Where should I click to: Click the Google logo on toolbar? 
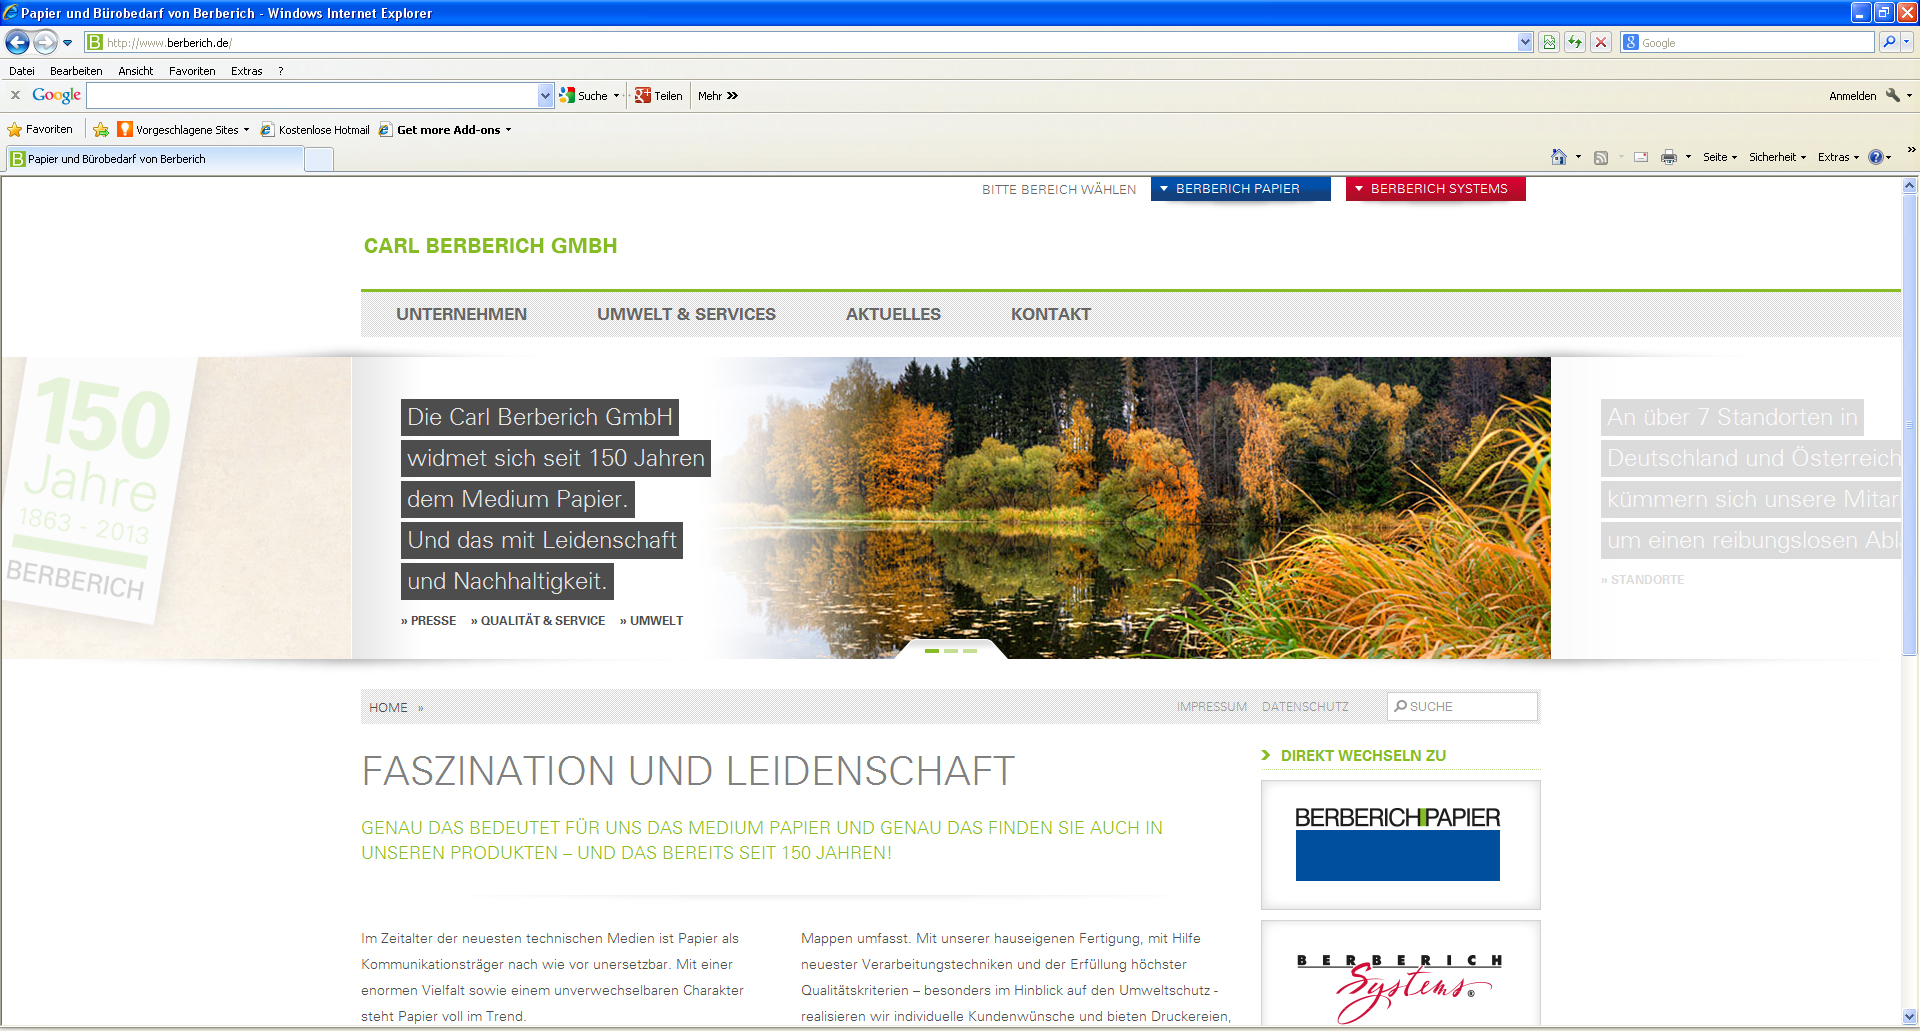56,95
